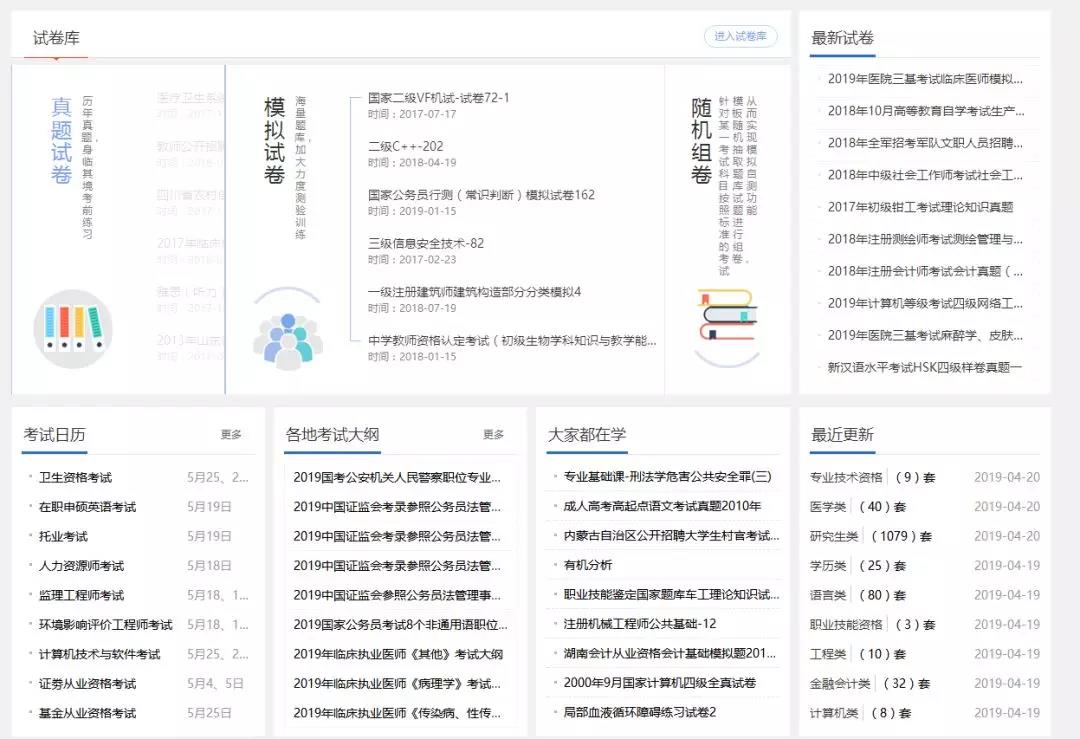
Task: Open 2019国家公务员考试8个非通用语职位 syllabus
Action: click(x=400, y=625)
